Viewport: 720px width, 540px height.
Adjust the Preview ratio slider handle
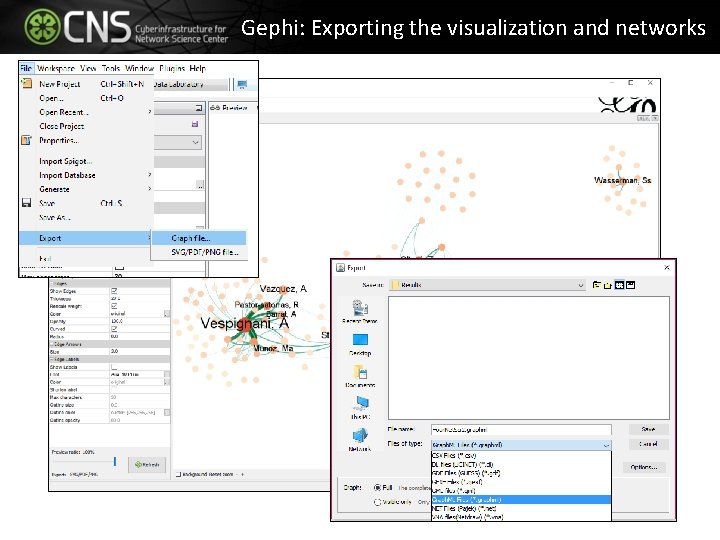(115, 461)
